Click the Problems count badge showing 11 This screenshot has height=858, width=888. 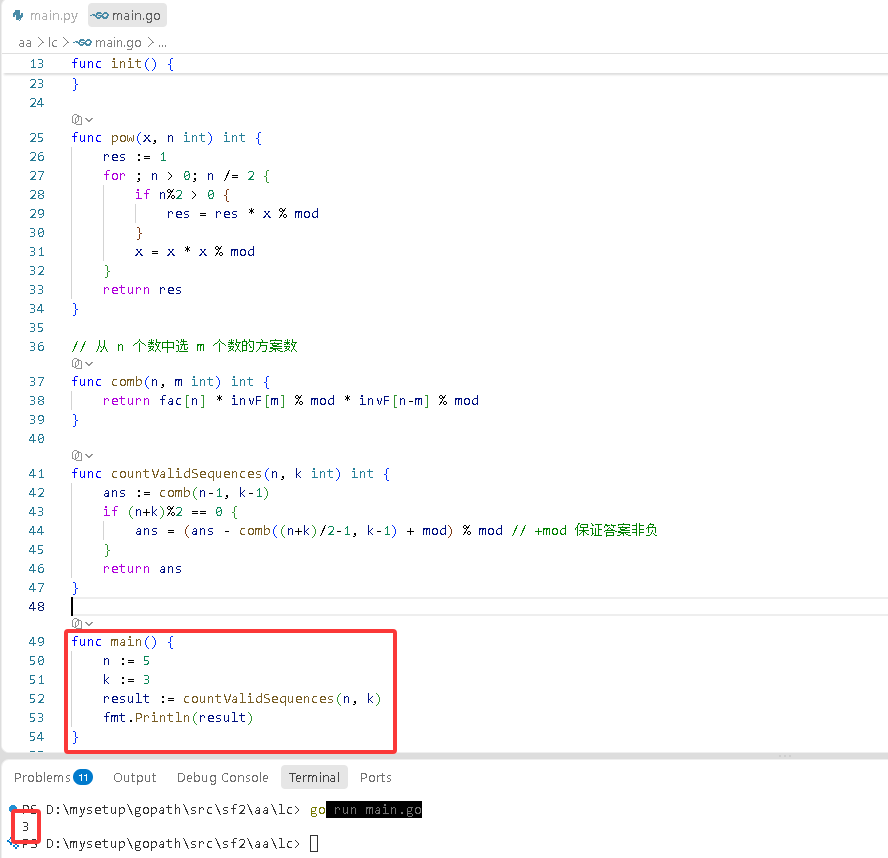click(83, 777)
